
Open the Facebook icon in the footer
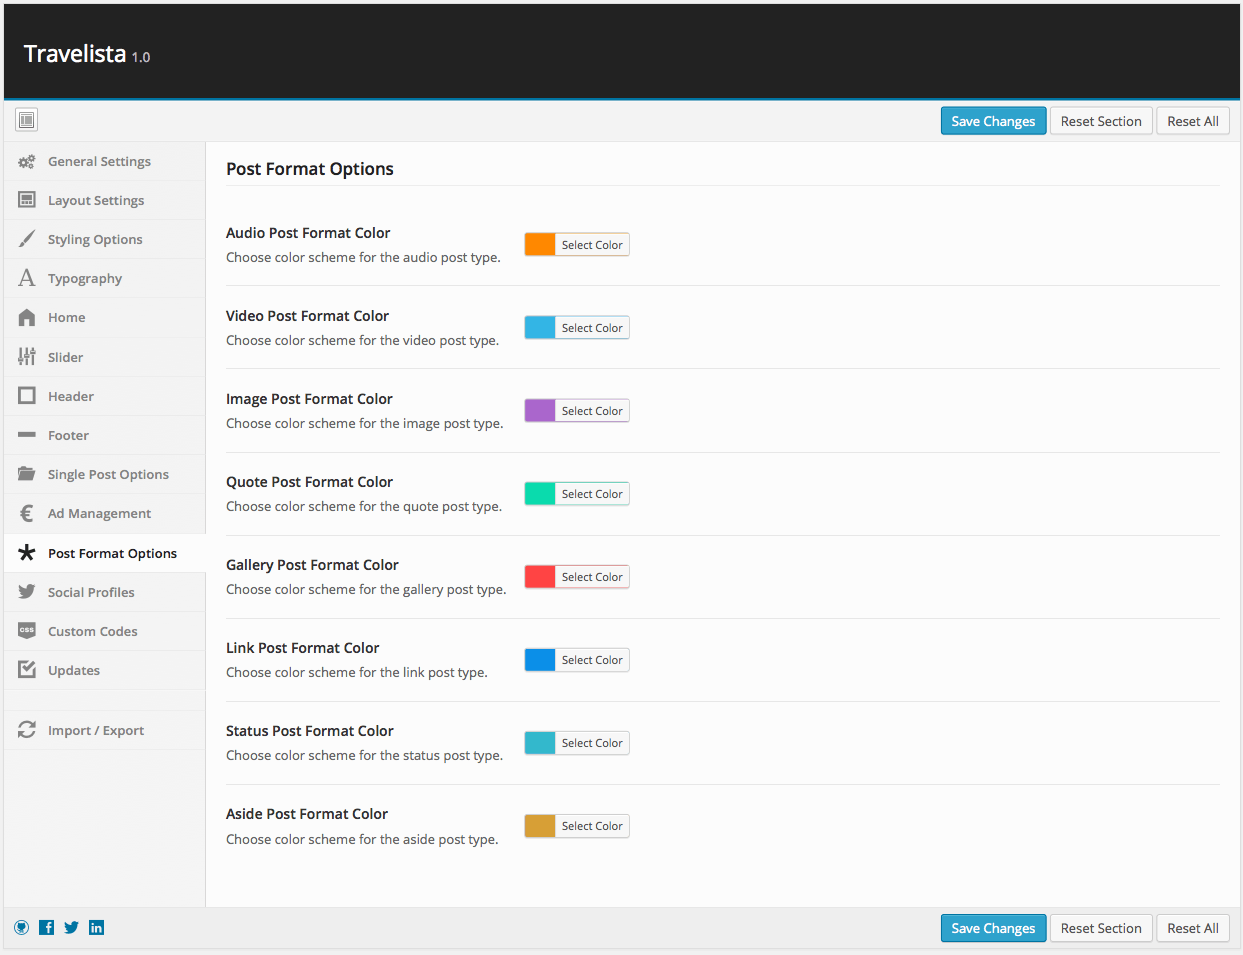coord(47,927)
